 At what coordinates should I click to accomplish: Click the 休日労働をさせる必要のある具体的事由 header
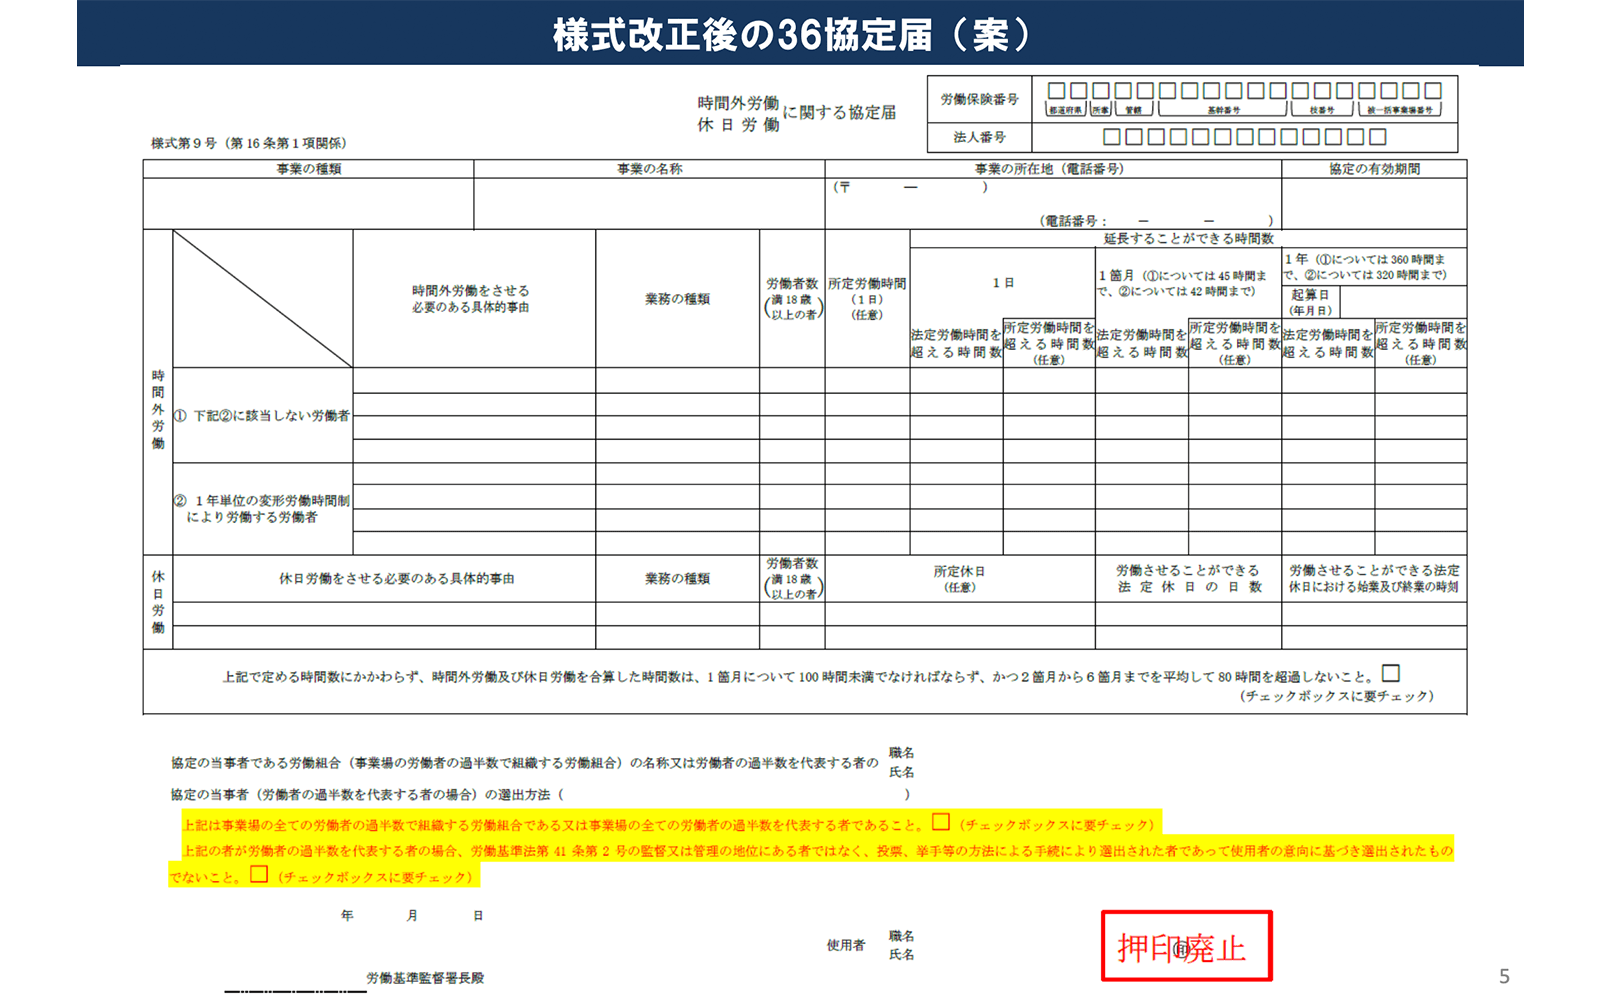click(397, 578)
